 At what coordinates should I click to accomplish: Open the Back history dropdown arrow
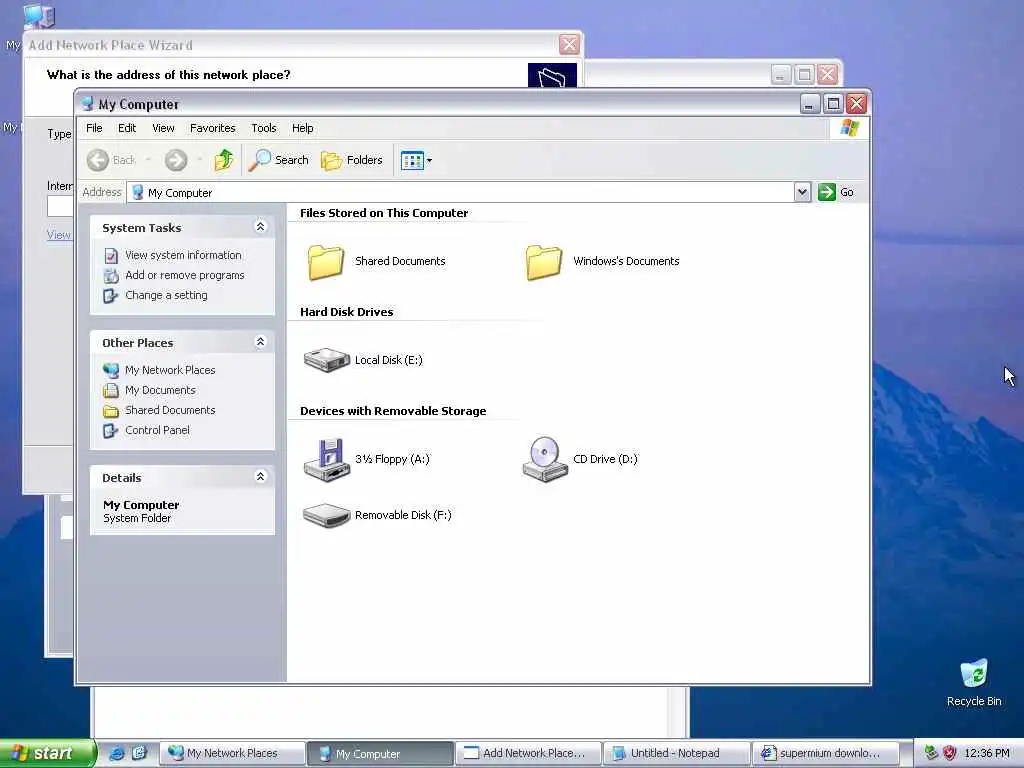pos(148,160)
